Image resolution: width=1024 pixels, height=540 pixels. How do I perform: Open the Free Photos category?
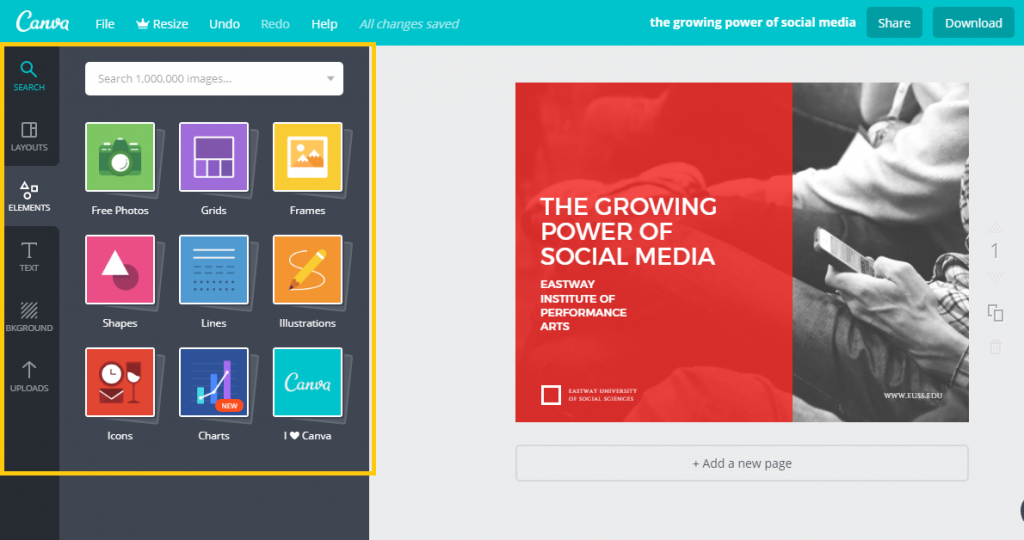[120, 157]
